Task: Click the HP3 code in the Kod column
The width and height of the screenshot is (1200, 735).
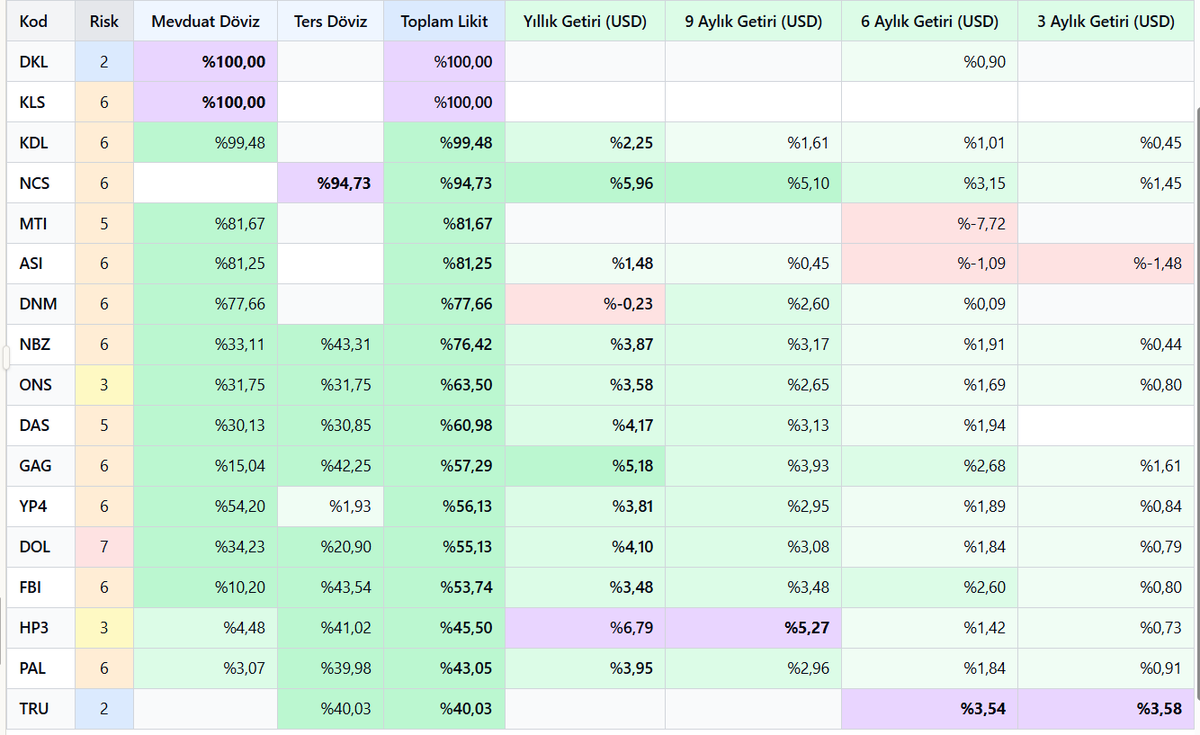Action: click(40, 628)
